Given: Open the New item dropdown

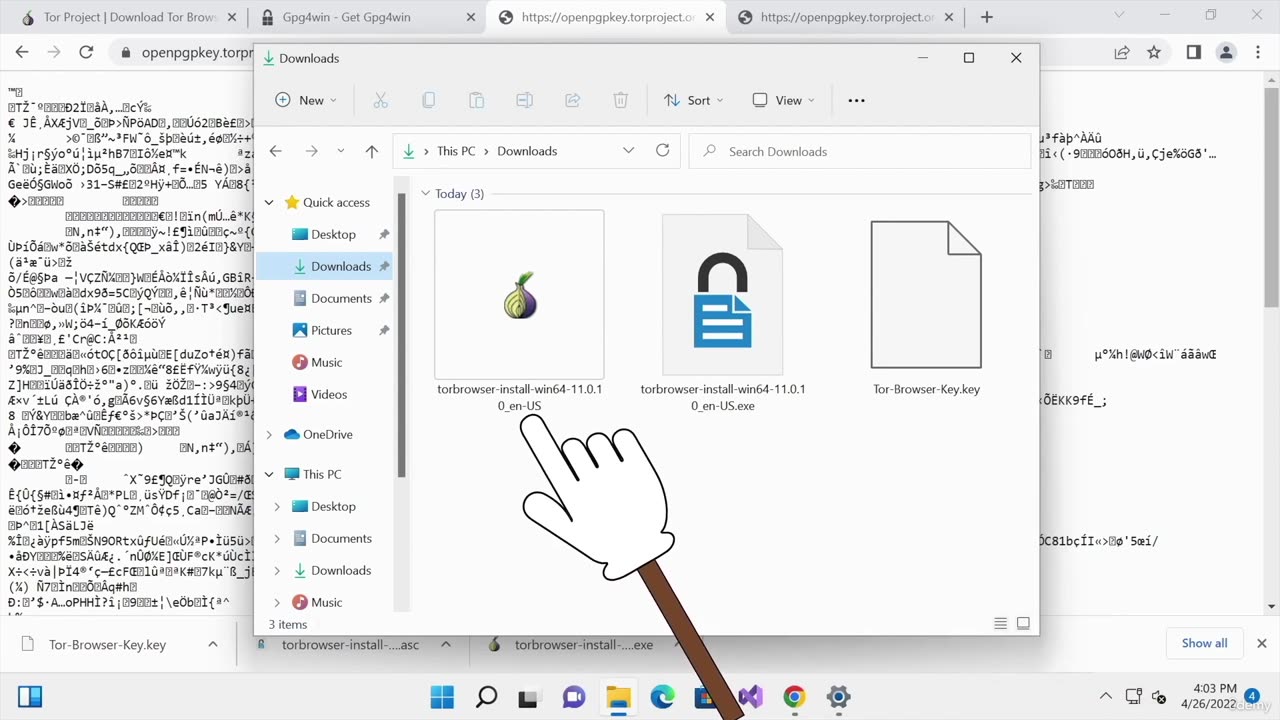Looking at the screenshot, I should pos(306,100).
